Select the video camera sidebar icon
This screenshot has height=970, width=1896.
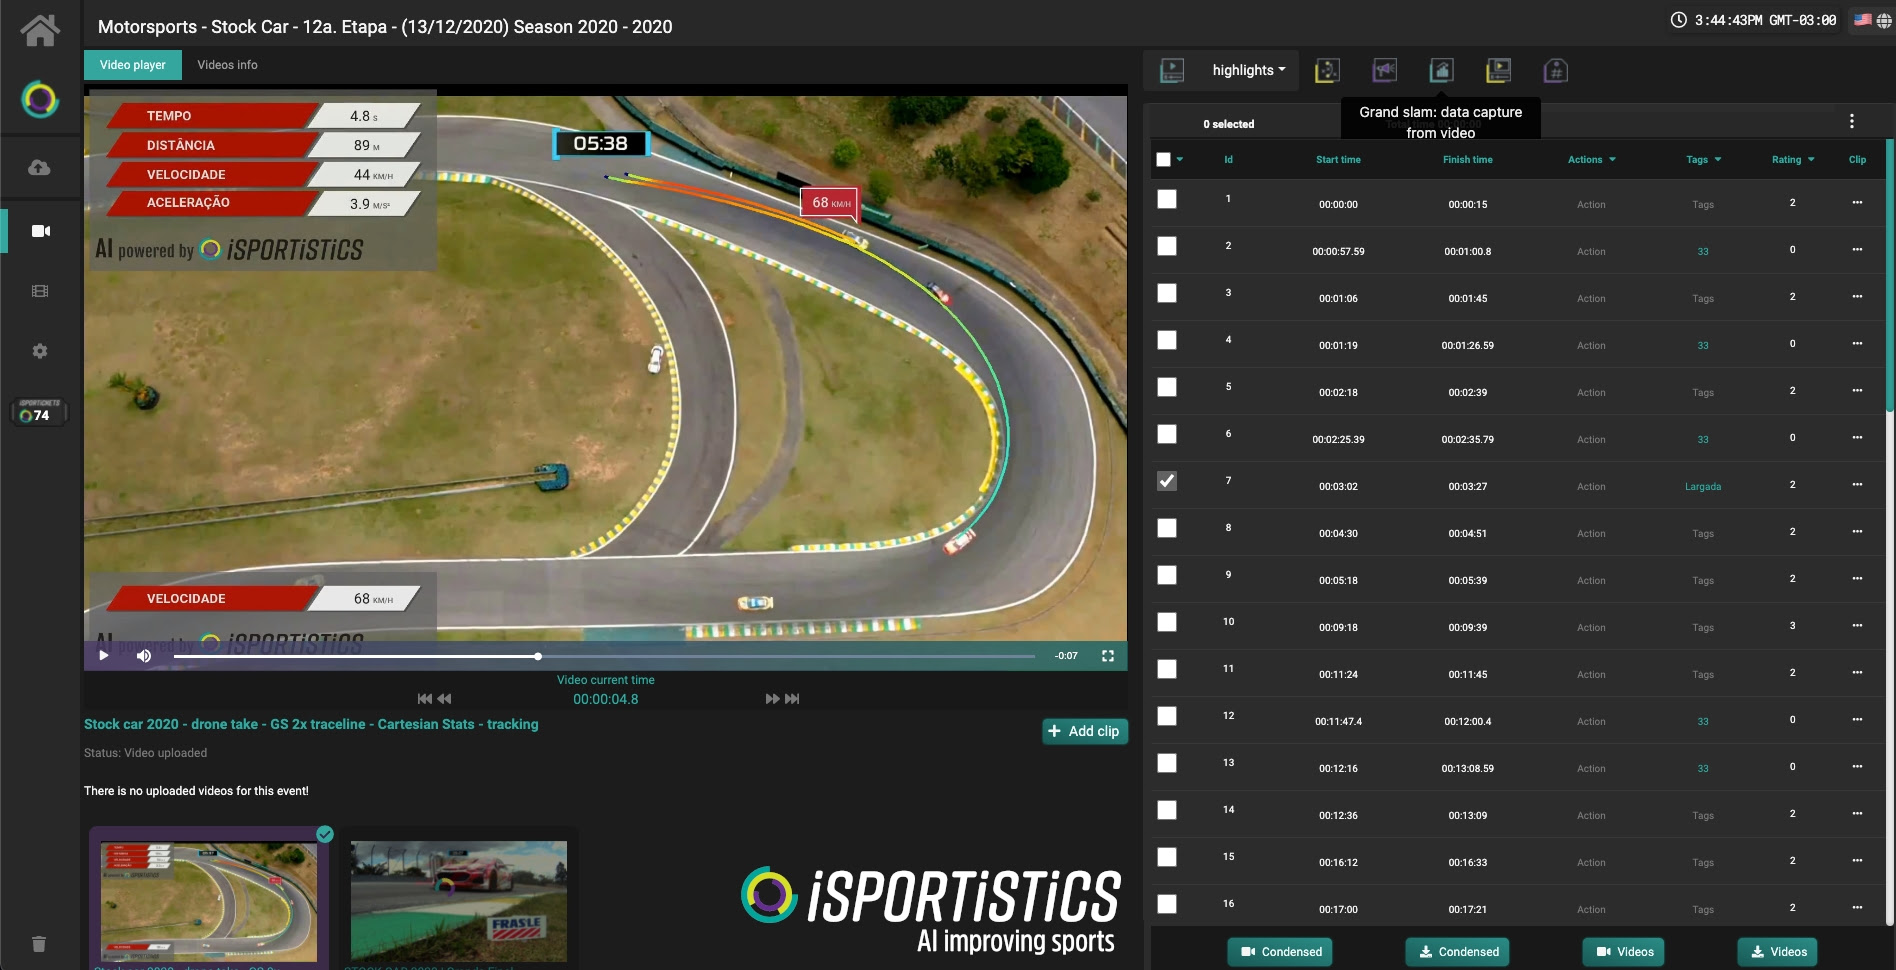point(41,231)
